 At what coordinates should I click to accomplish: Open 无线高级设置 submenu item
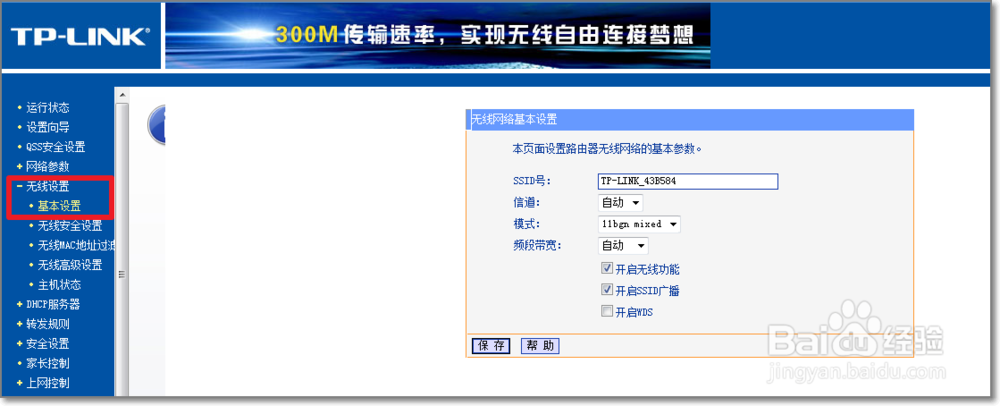pyautogui.click(x=70, y=265)
